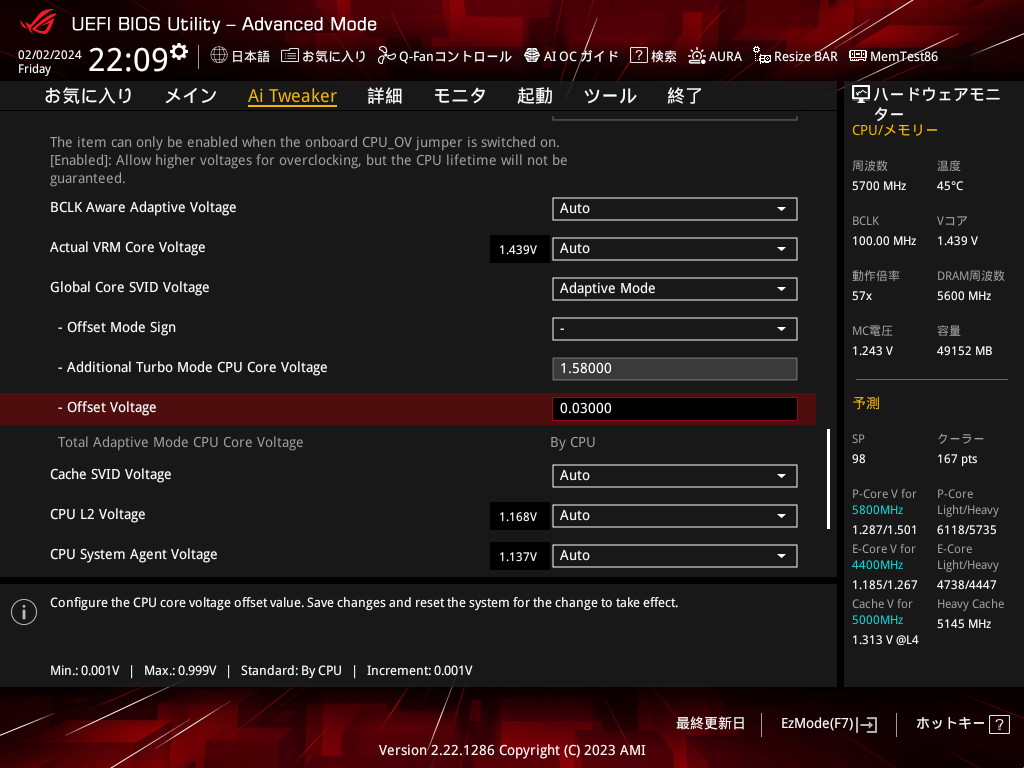Open the モニタ tab
Screen dimensions: 1024x768
460,96
